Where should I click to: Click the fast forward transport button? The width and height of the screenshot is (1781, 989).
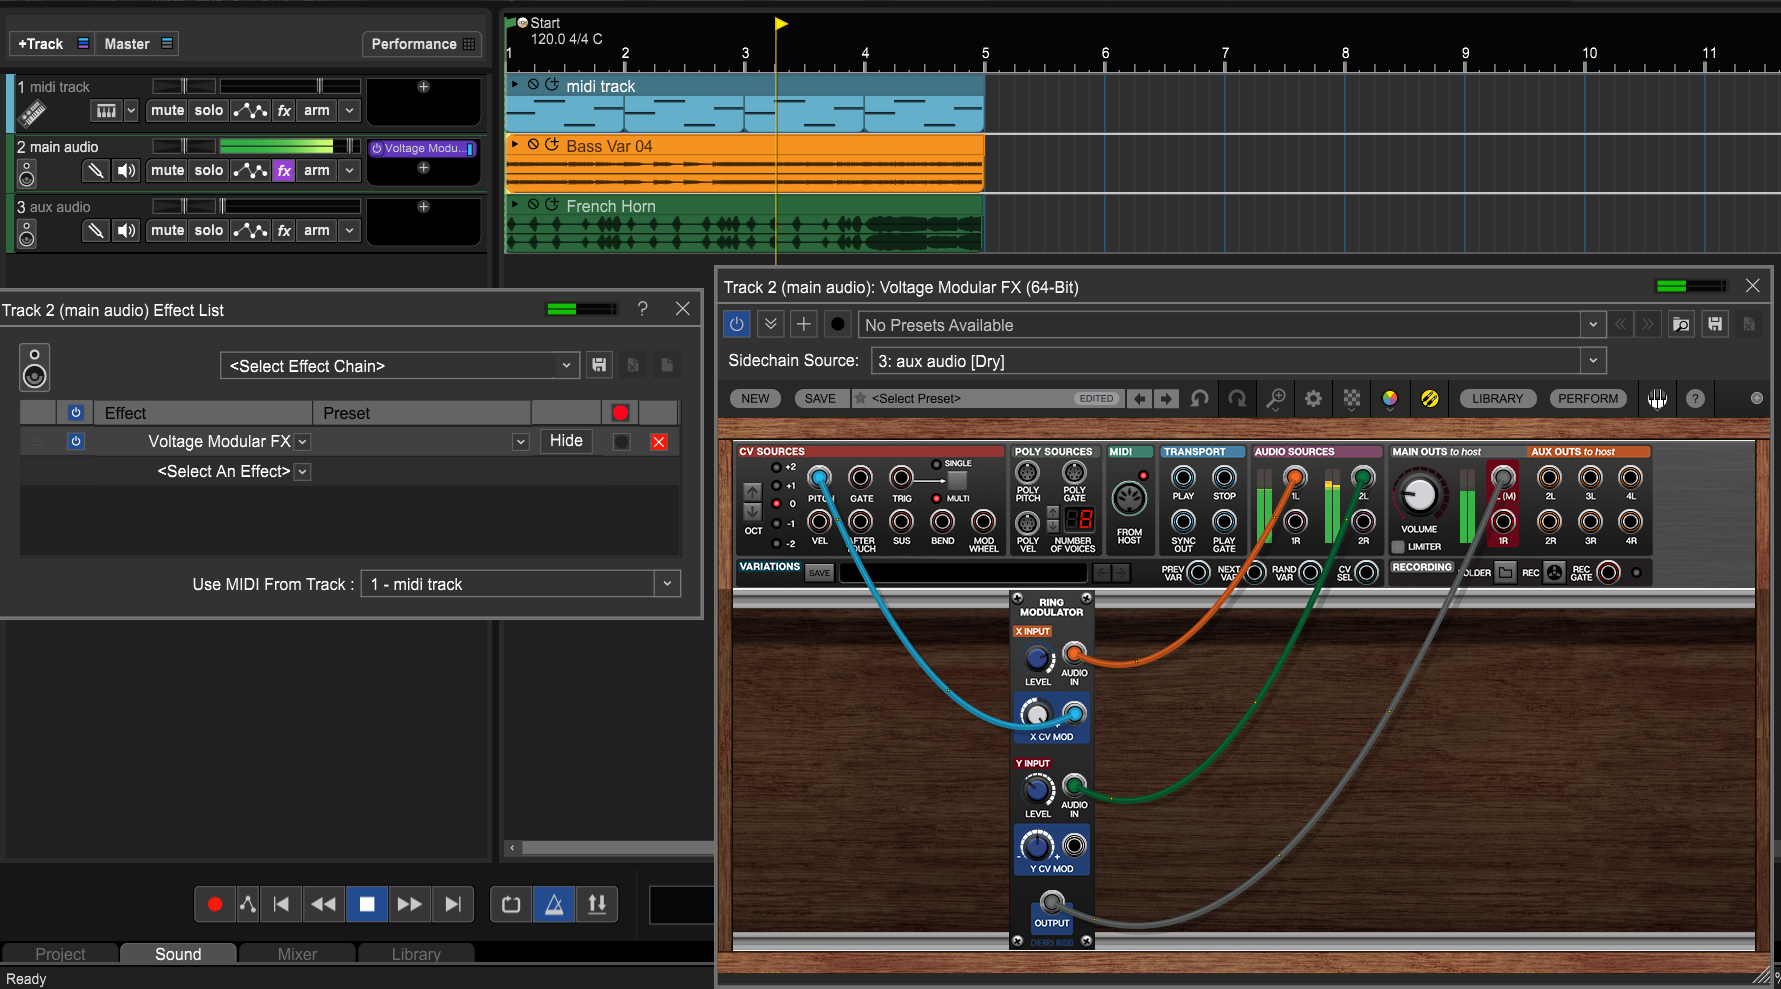click(409, 904)
